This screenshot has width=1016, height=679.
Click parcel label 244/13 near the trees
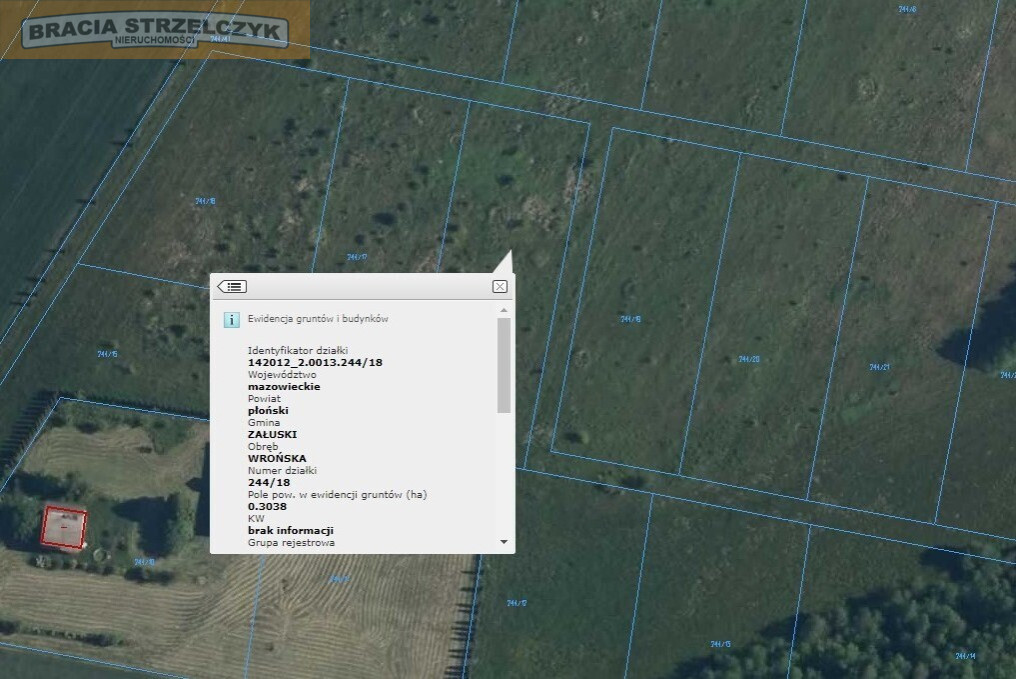721,644
